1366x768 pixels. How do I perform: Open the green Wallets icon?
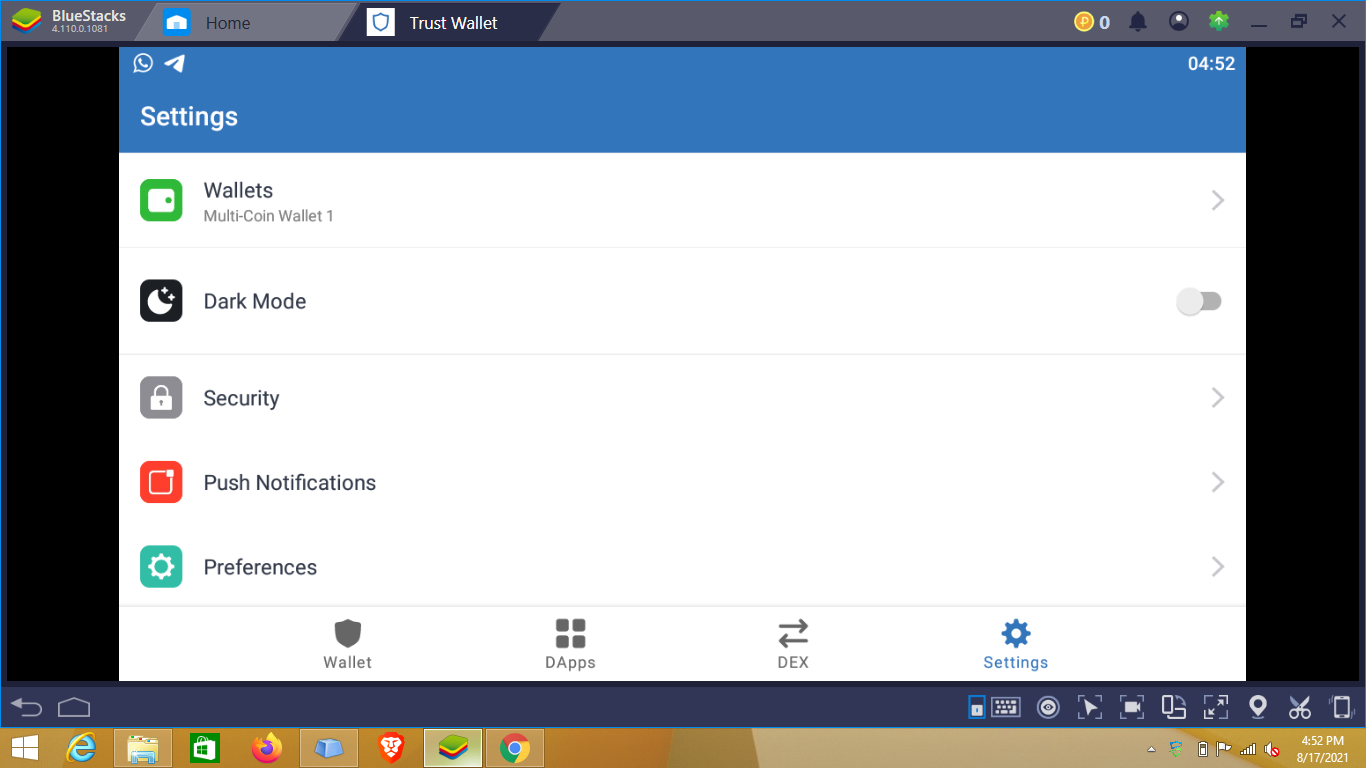click(x=161, y=200)
